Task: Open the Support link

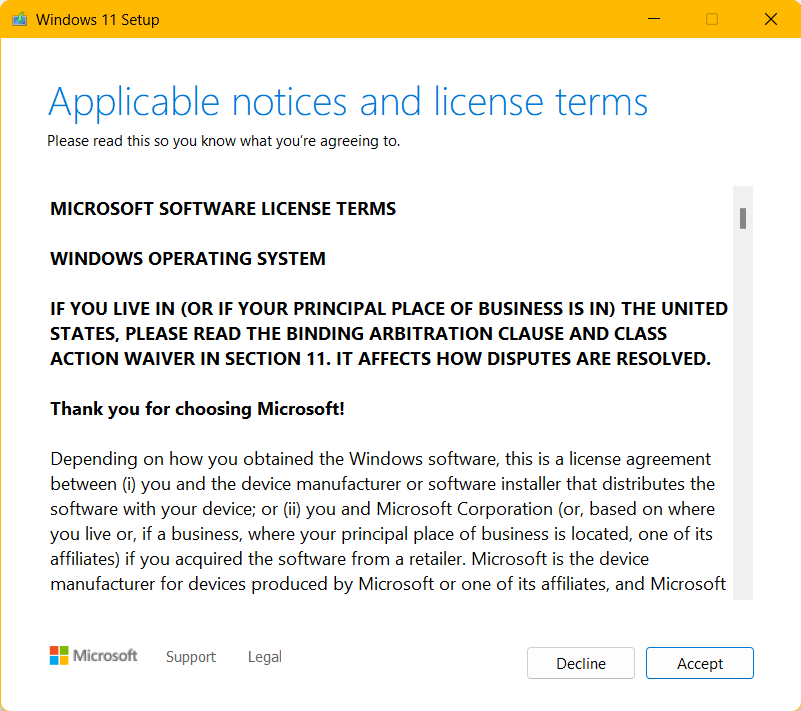Action: pyautogui.click(x=191, y=656)
